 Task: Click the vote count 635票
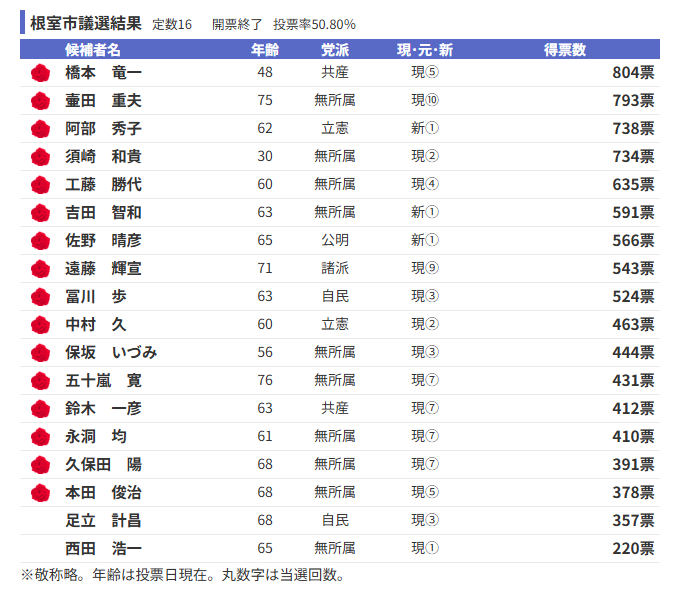(633, 184)
